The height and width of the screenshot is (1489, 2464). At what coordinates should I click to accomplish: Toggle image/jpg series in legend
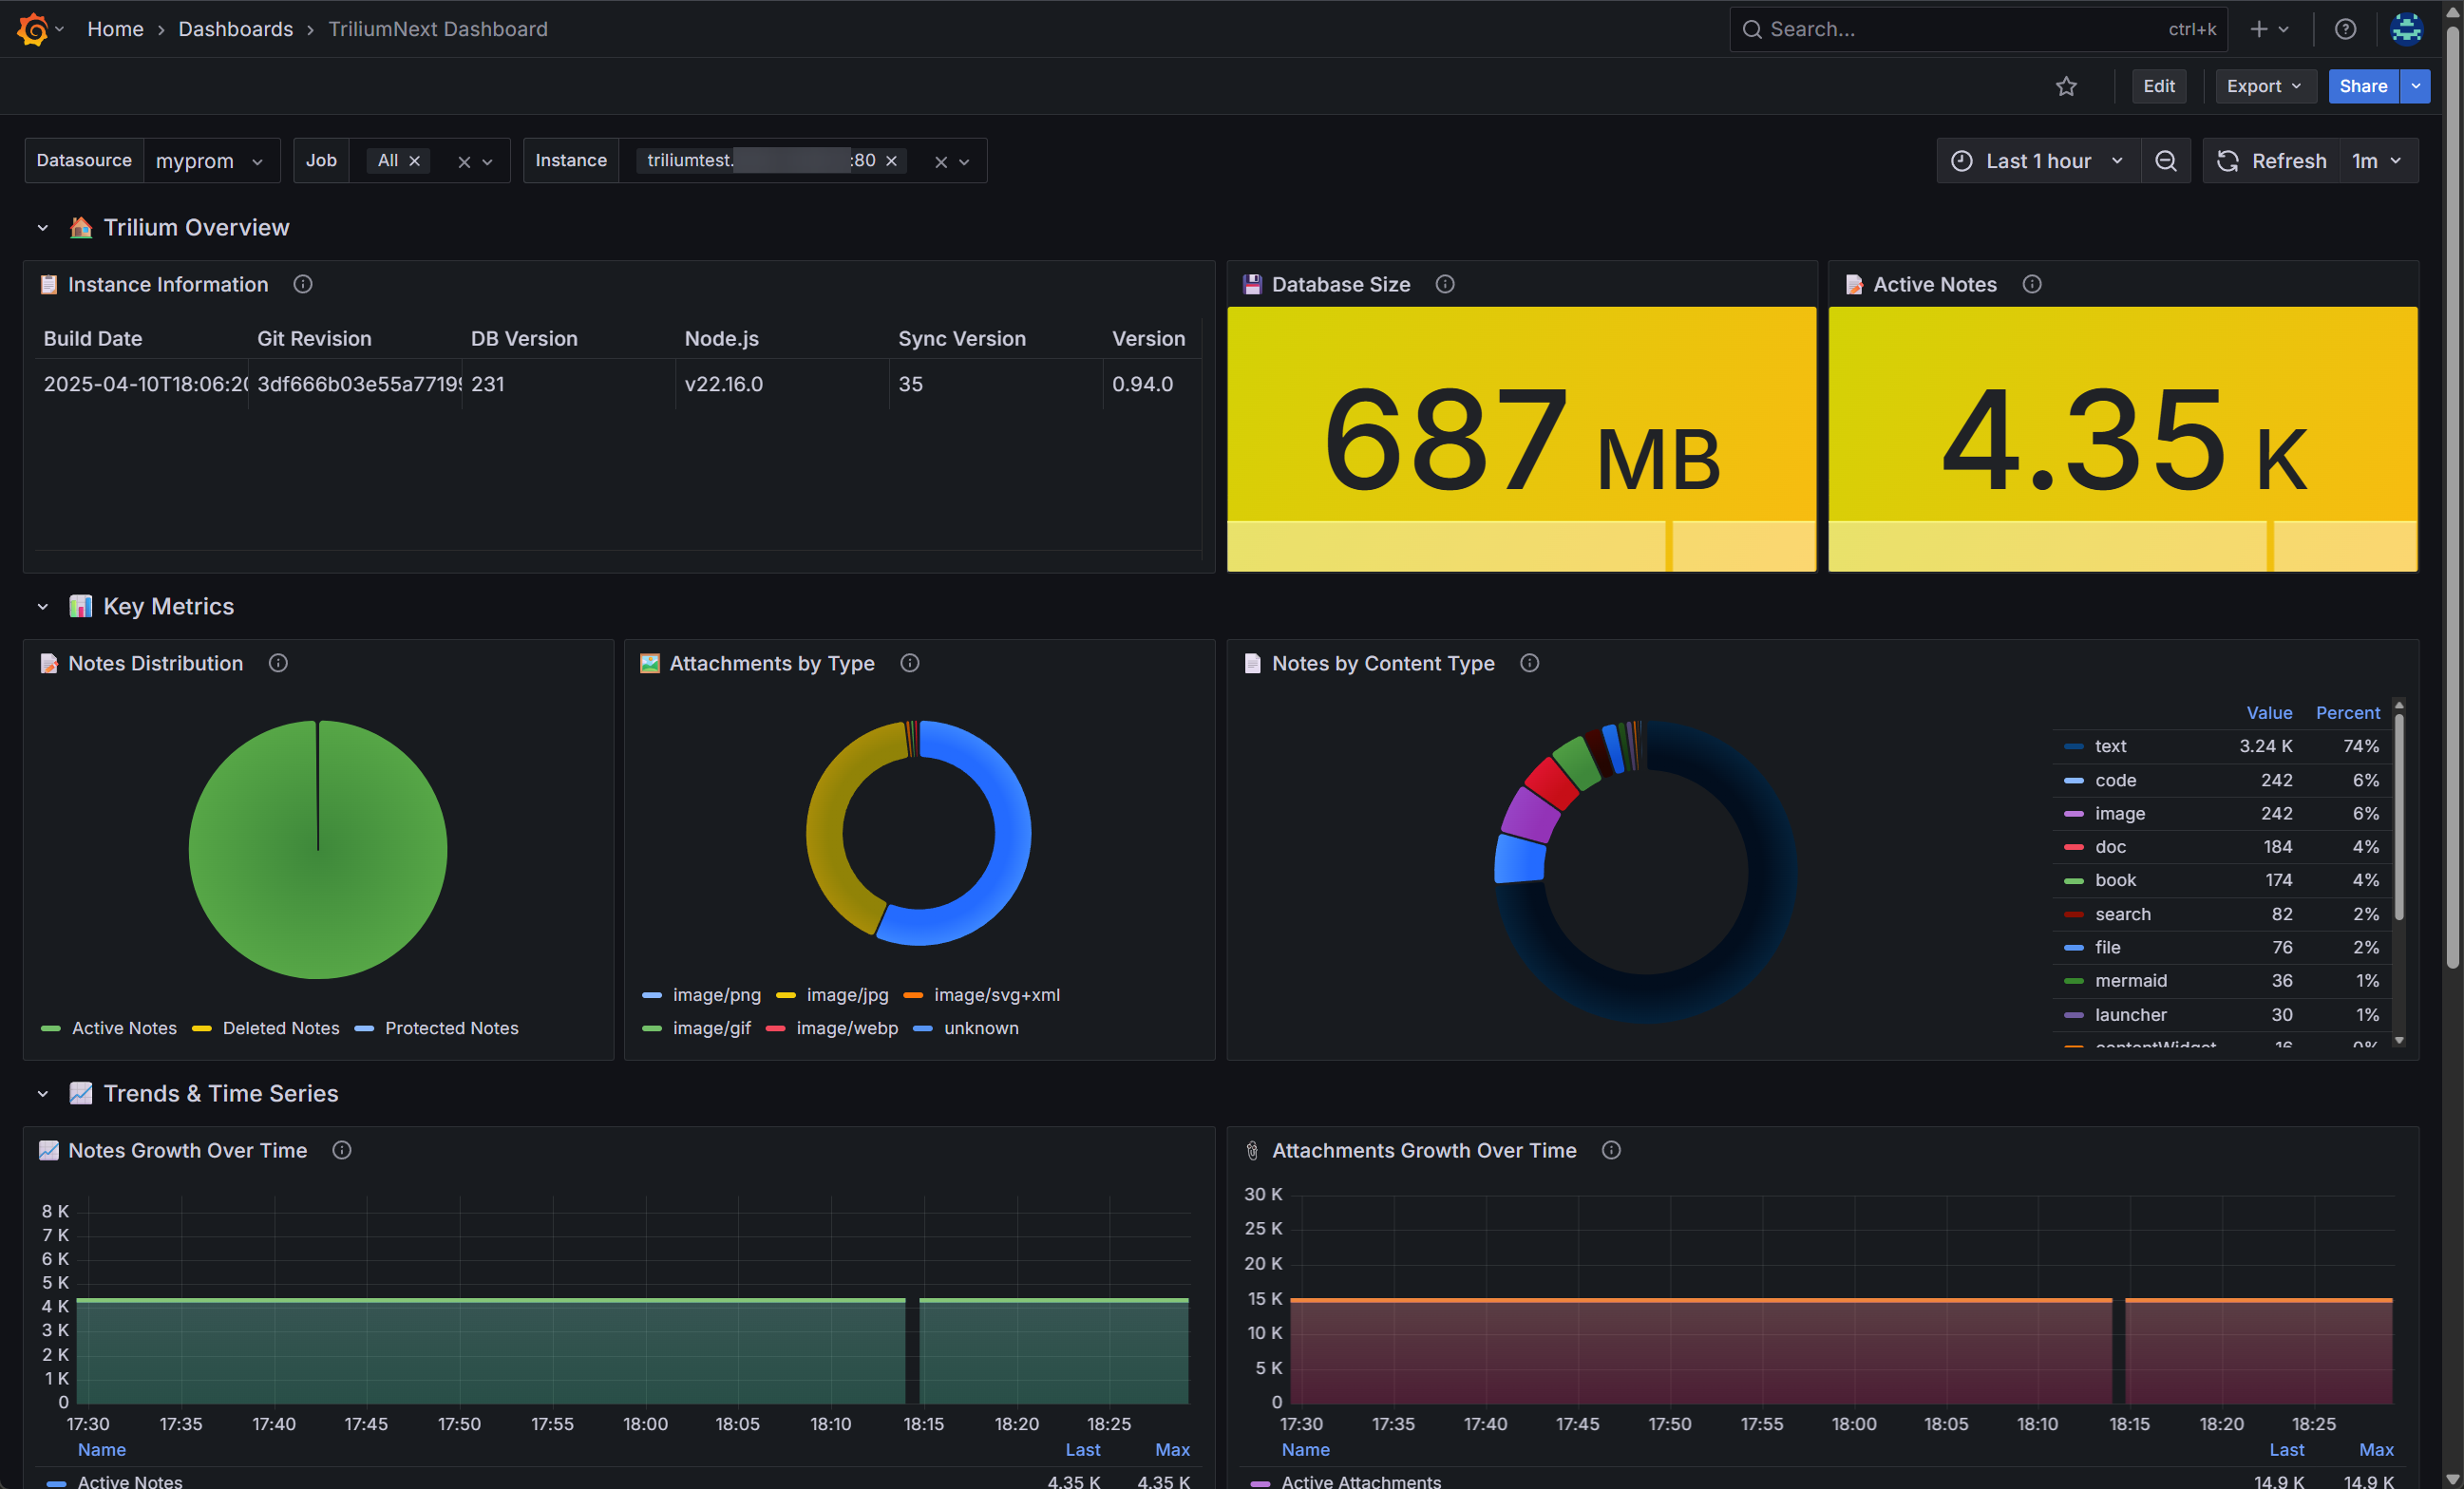846,995
